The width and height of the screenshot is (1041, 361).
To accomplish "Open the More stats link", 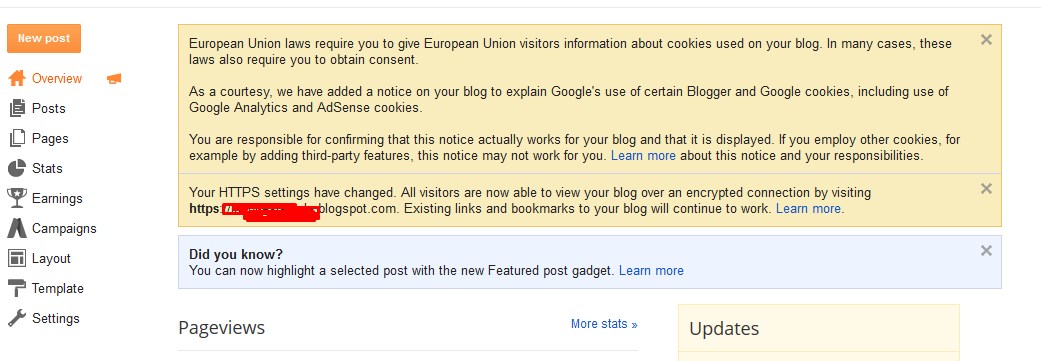I will (604, 324).
